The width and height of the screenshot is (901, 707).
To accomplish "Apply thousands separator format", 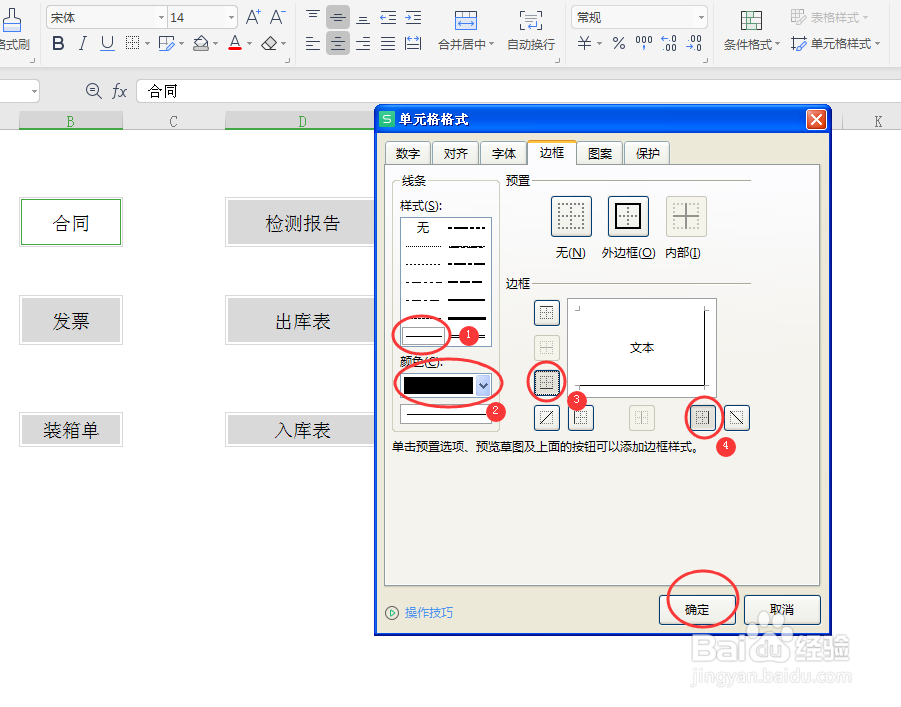I will 644,43.
